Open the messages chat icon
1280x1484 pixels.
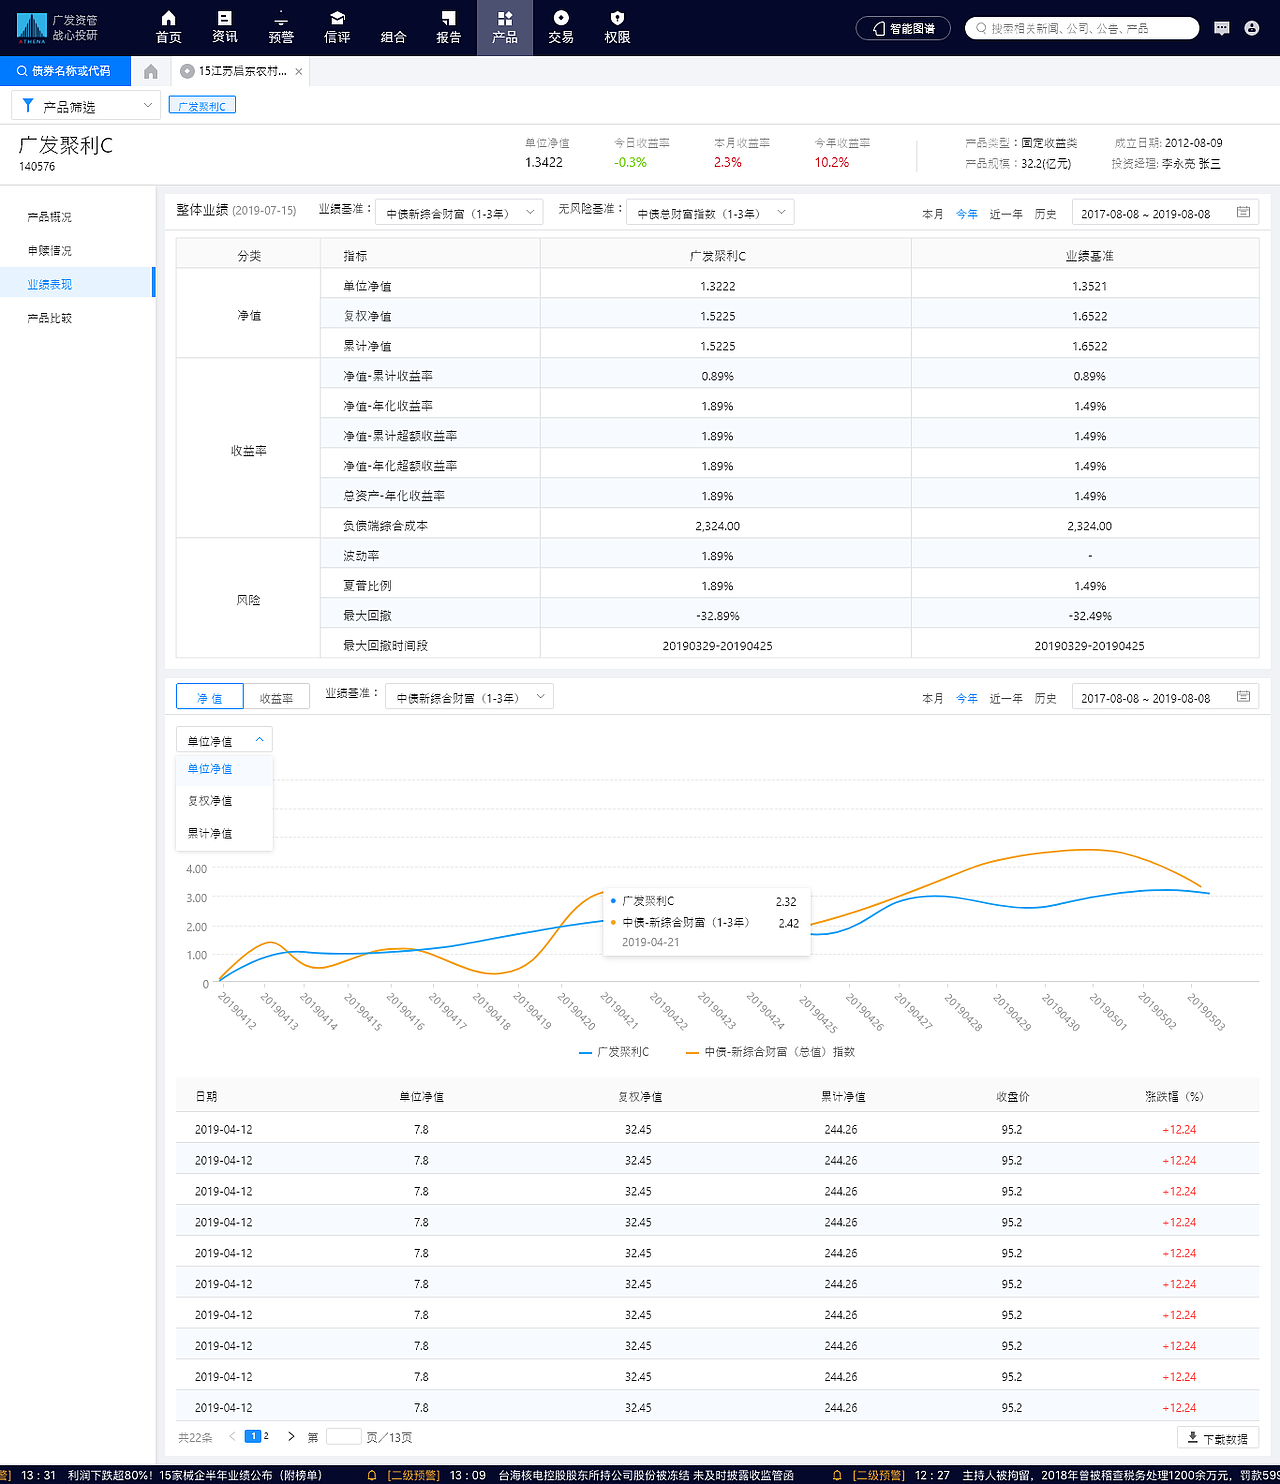click(1222, 28)
